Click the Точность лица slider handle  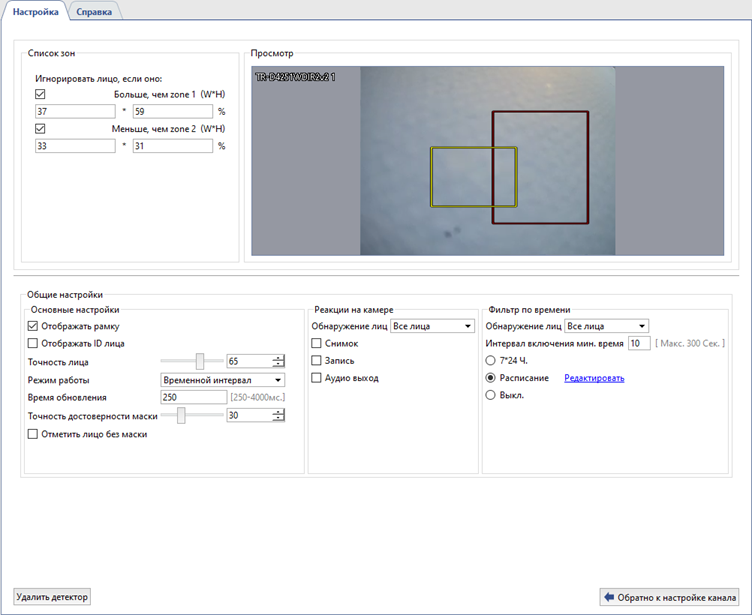[200, 362]
